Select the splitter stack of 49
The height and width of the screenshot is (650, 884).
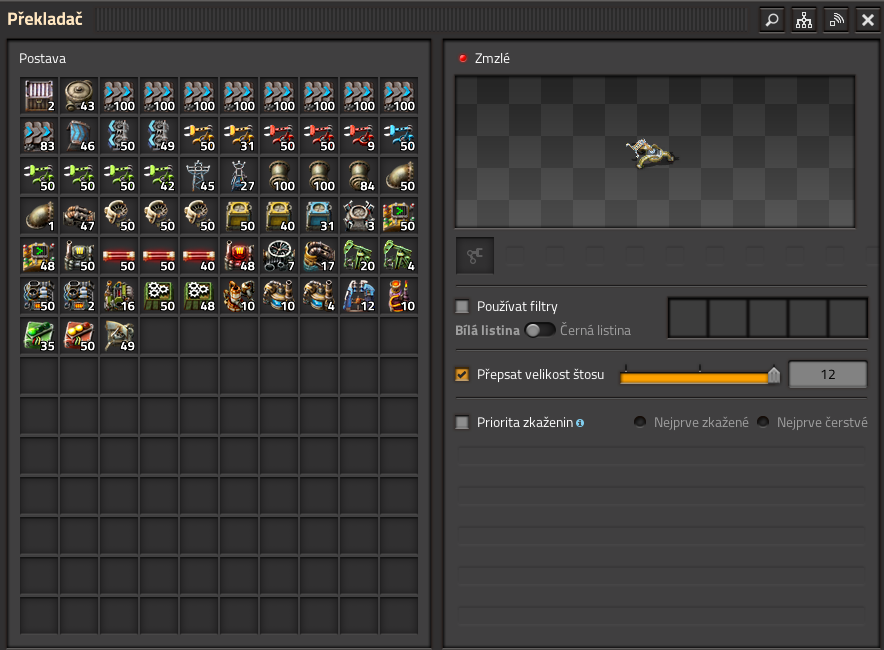pos(159,136)
